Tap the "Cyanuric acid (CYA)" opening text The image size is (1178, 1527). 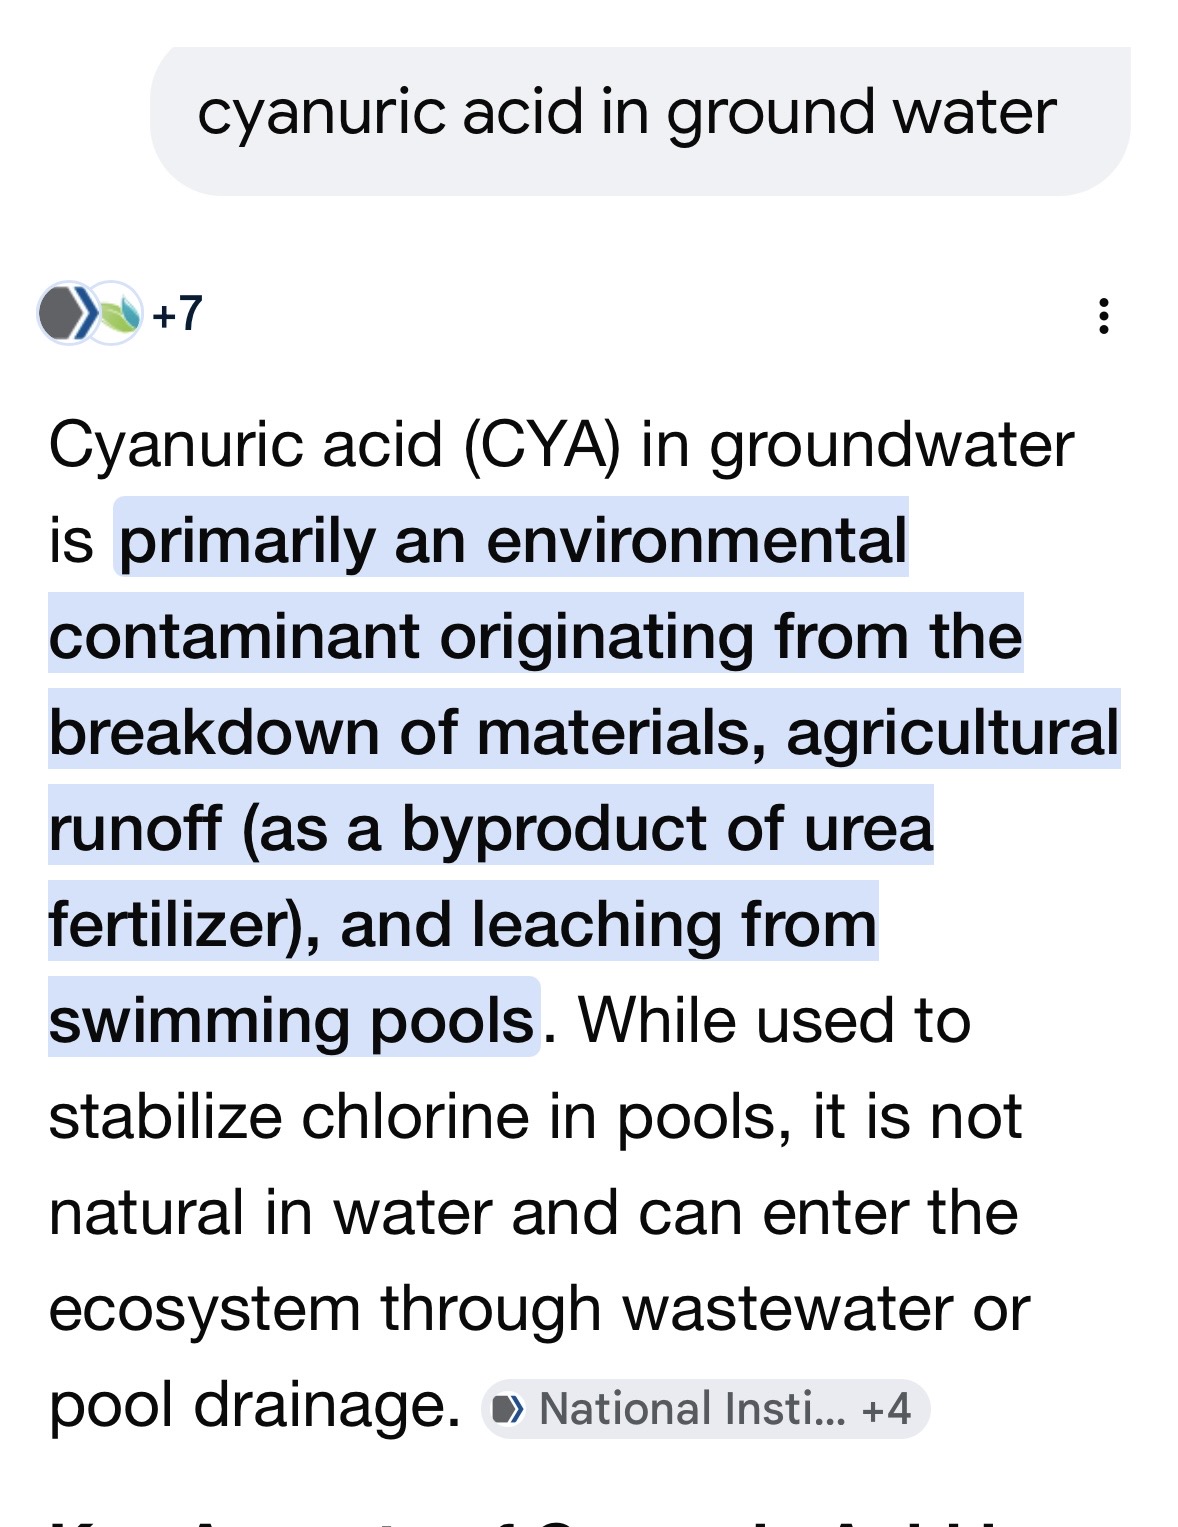pyautogui.click(x=334, y=444)
